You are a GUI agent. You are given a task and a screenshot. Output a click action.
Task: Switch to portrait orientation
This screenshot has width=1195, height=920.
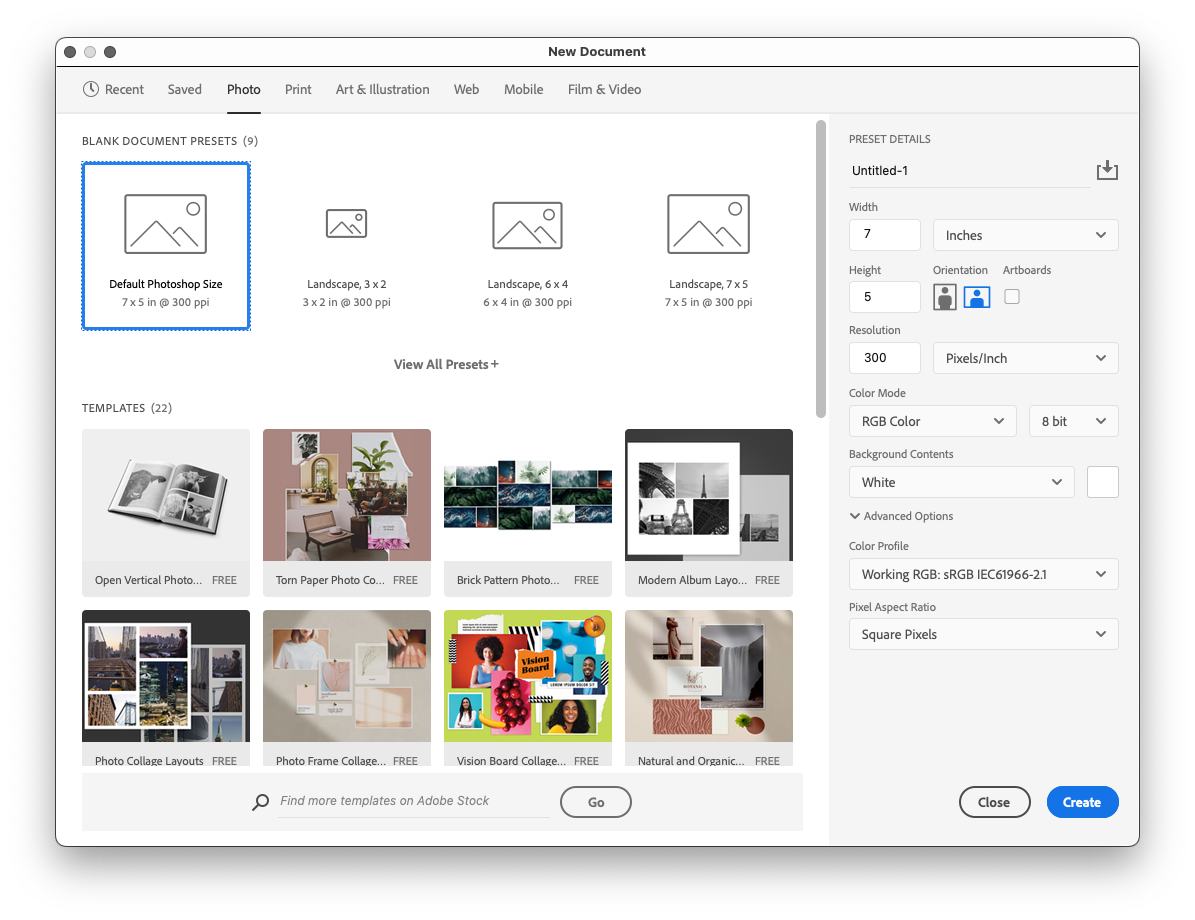pos(944,297)
